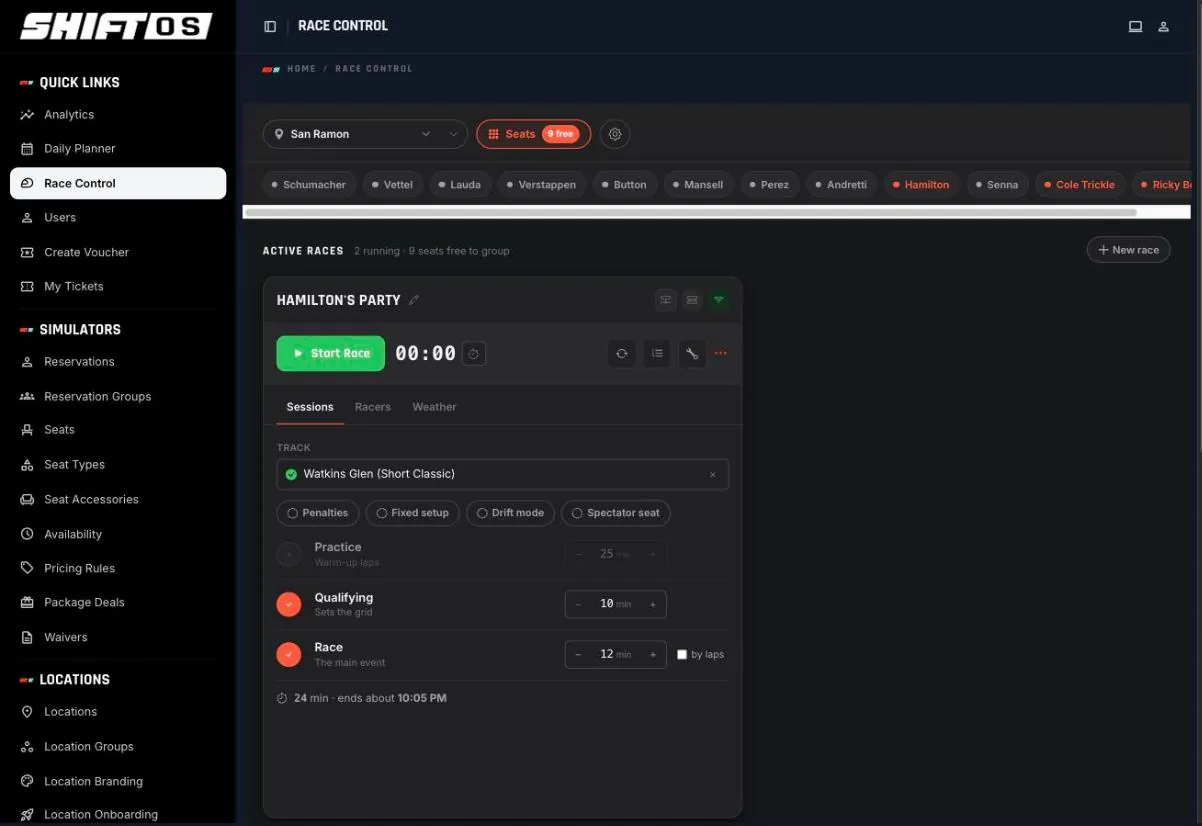1202x826 pixels.
Task: Toggle the sidebar panel icon
Action: [270, 27]
